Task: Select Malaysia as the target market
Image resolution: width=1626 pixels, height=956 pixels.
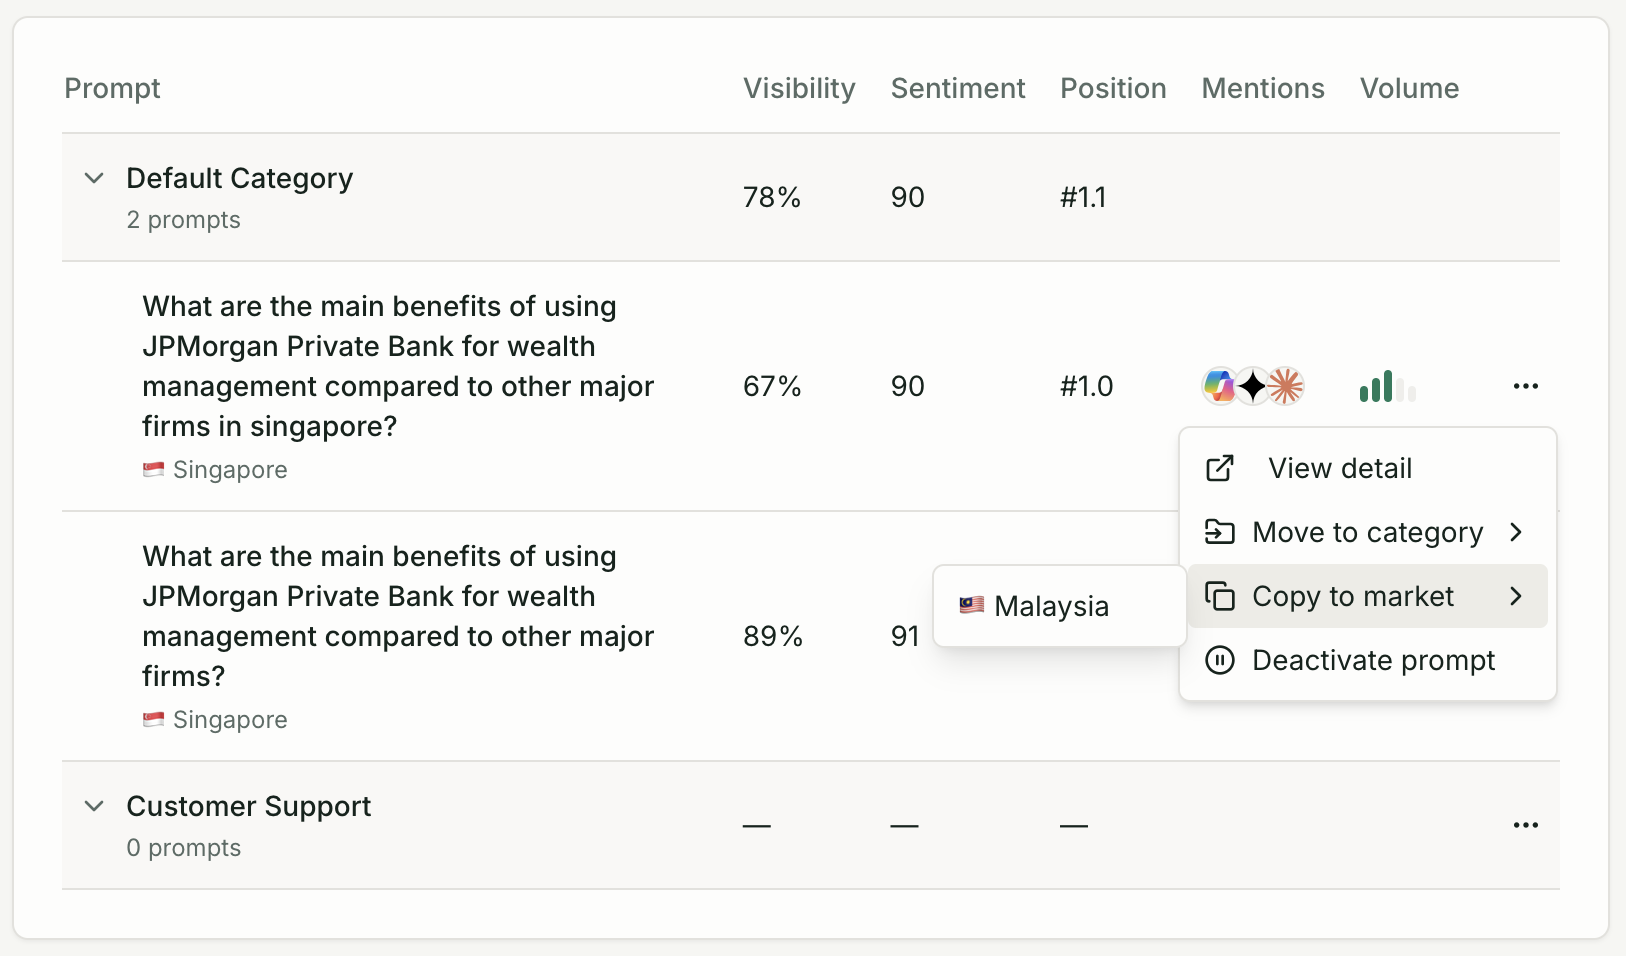Action: (x=1060, y=606)
